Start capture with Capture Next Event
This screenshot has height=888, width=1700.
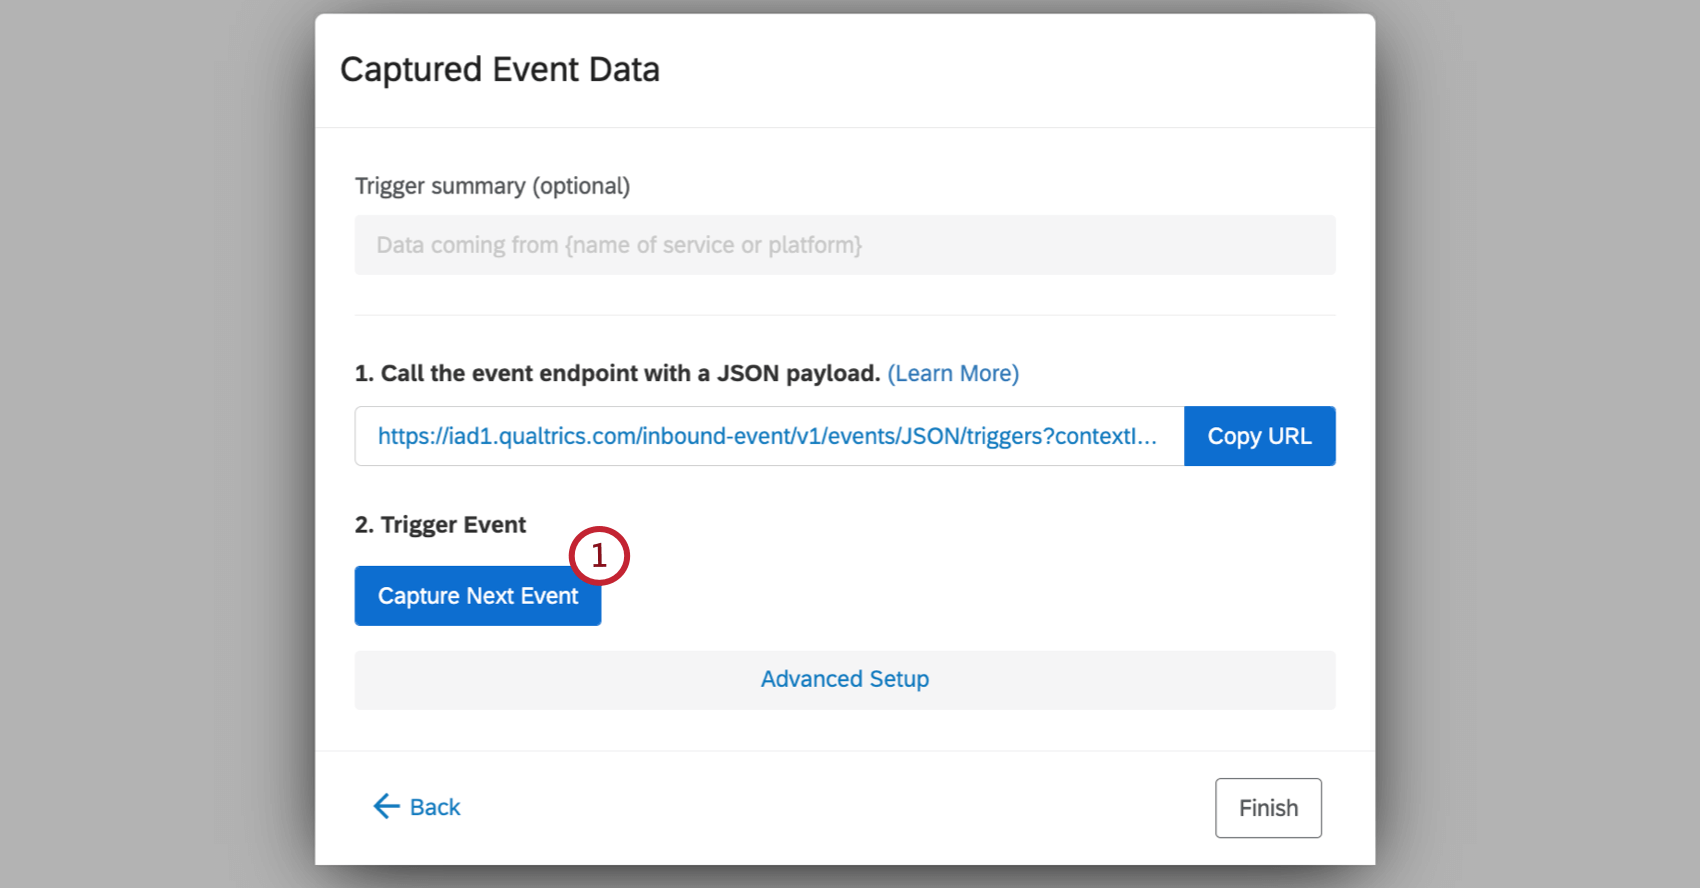(477, 597)
